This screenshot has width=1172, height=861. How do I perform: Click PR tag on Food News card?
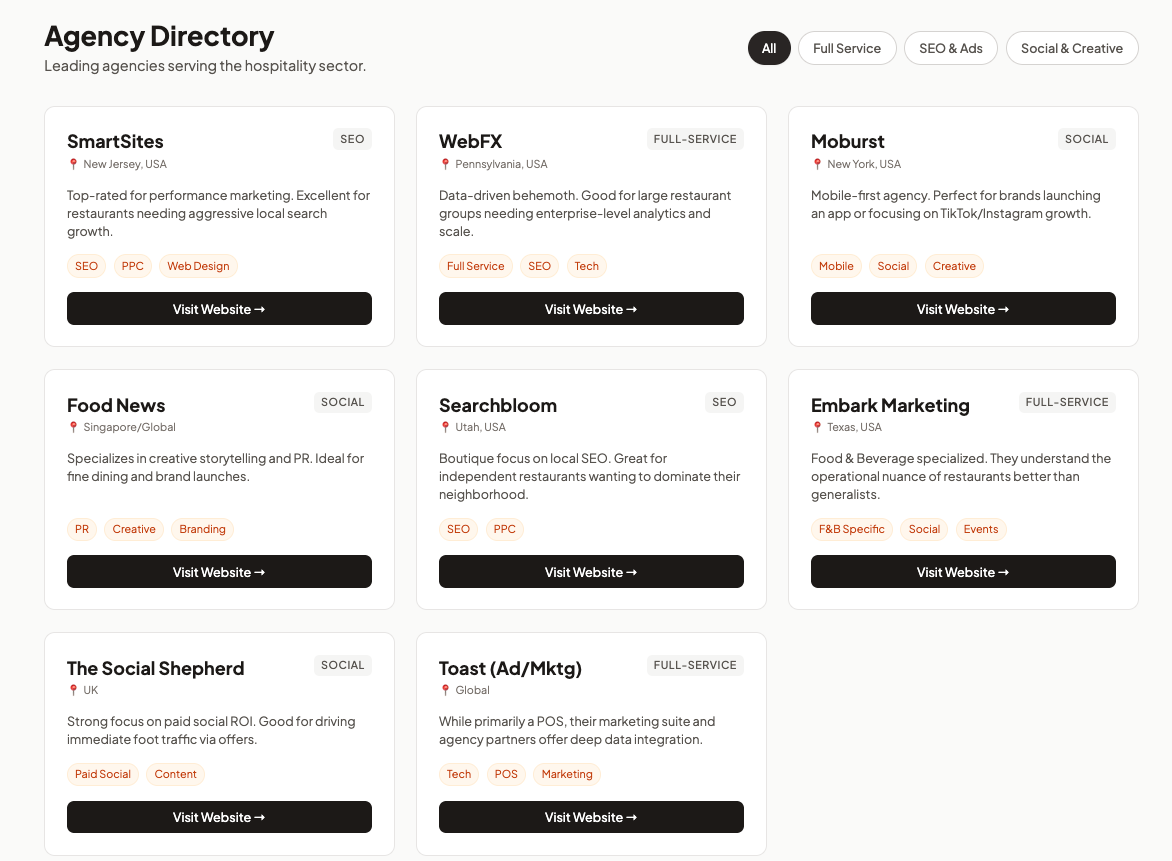coord(81,529)
